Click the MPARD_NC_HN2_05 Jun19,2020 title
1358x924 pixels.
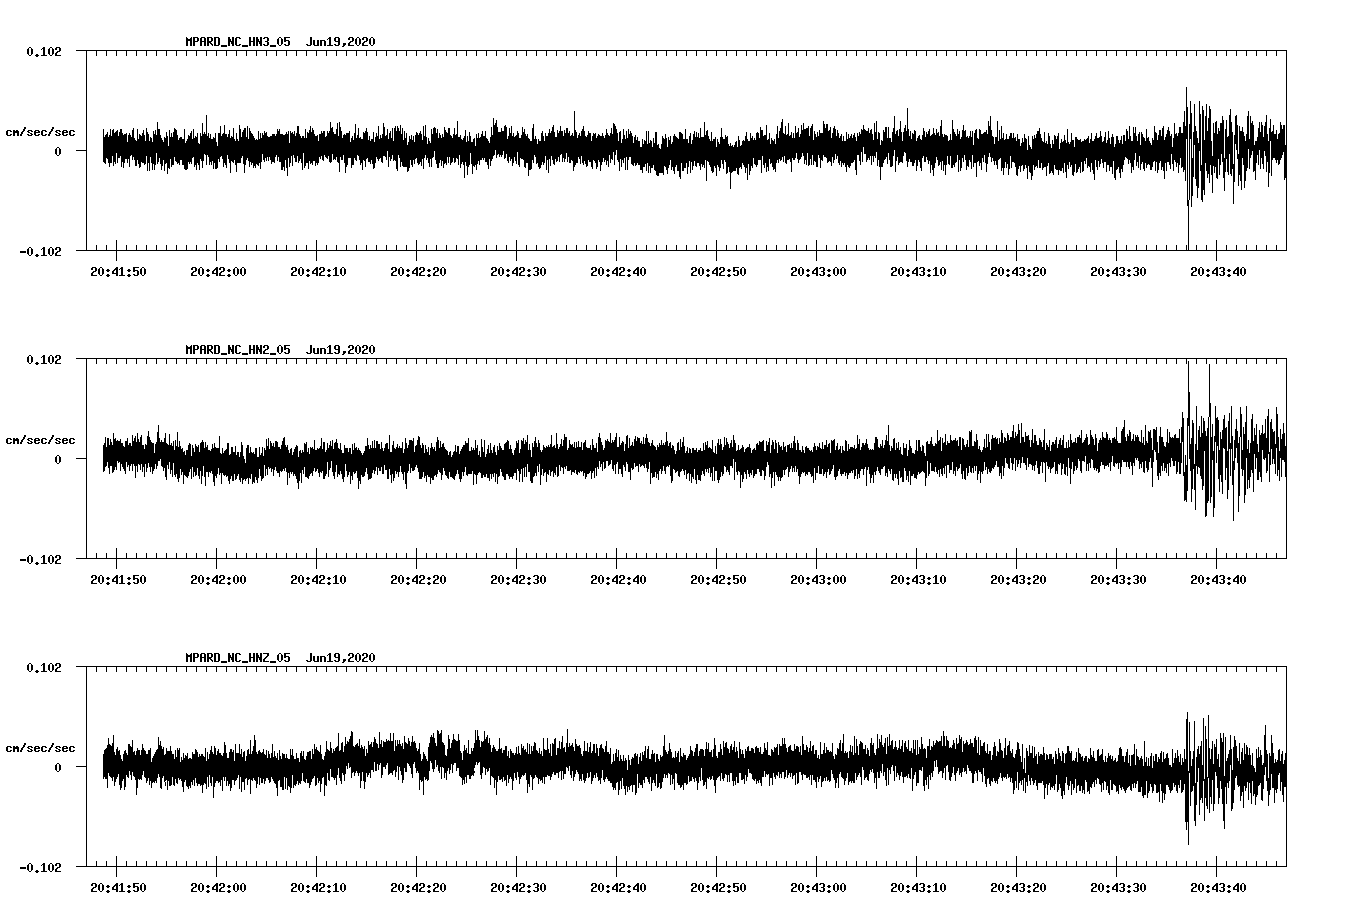point(280,349)
